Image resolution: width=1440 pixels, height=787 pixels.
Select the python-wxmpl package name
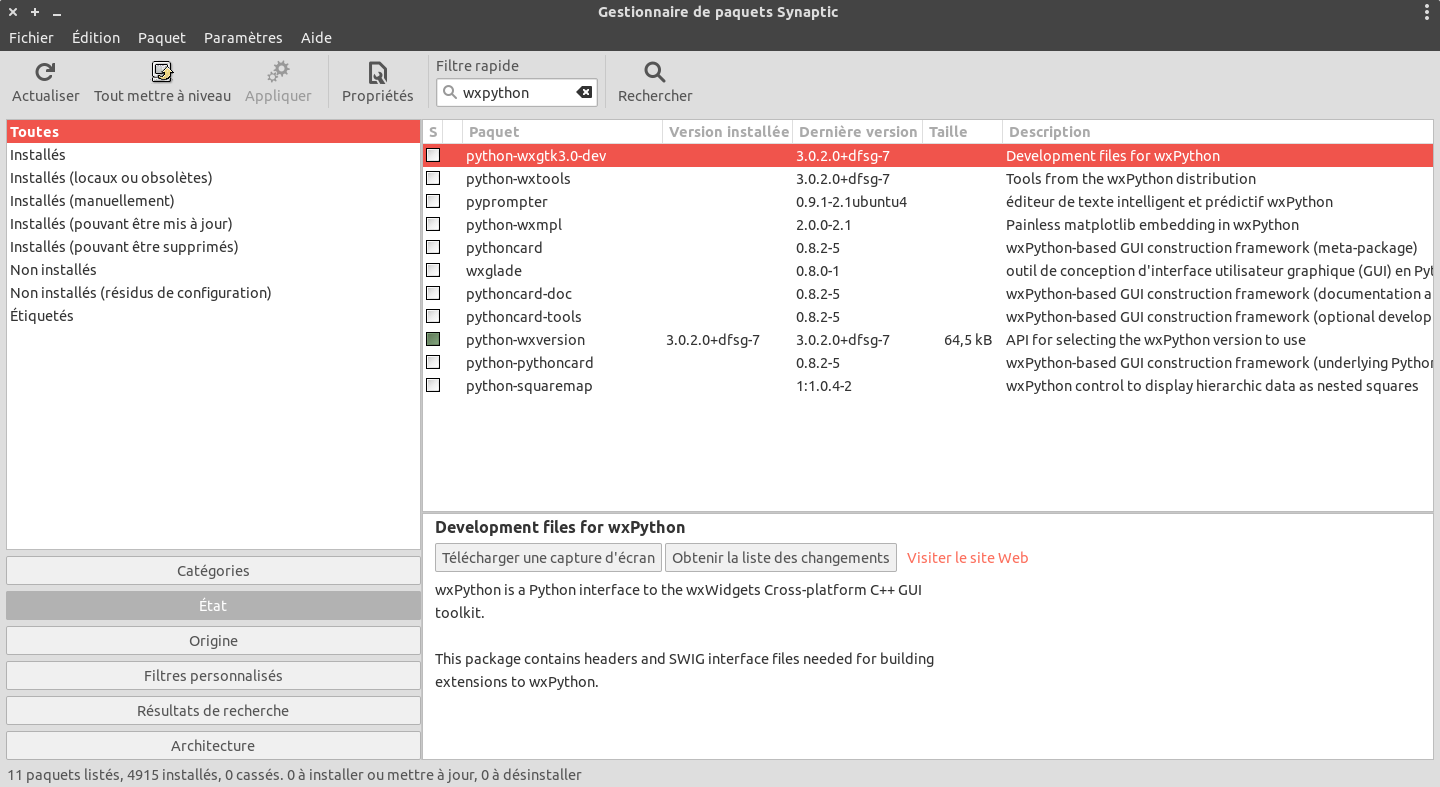point(514,225)
